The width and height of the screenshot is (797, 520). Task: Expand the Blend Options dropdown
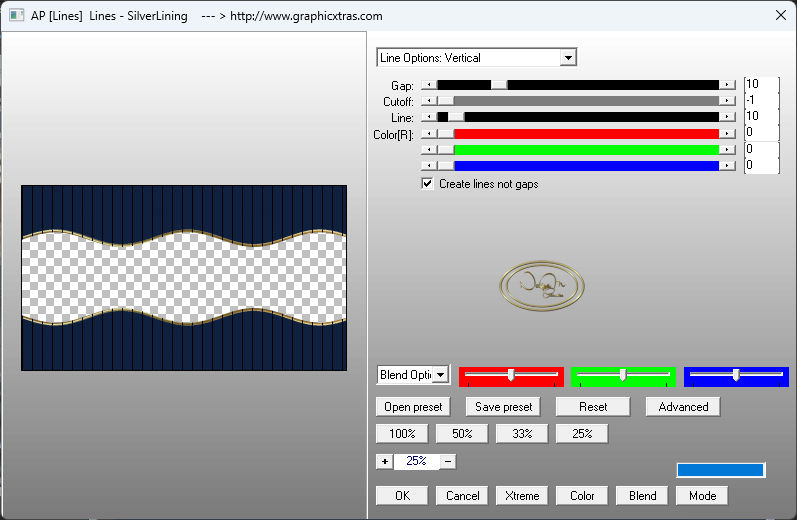441,375
